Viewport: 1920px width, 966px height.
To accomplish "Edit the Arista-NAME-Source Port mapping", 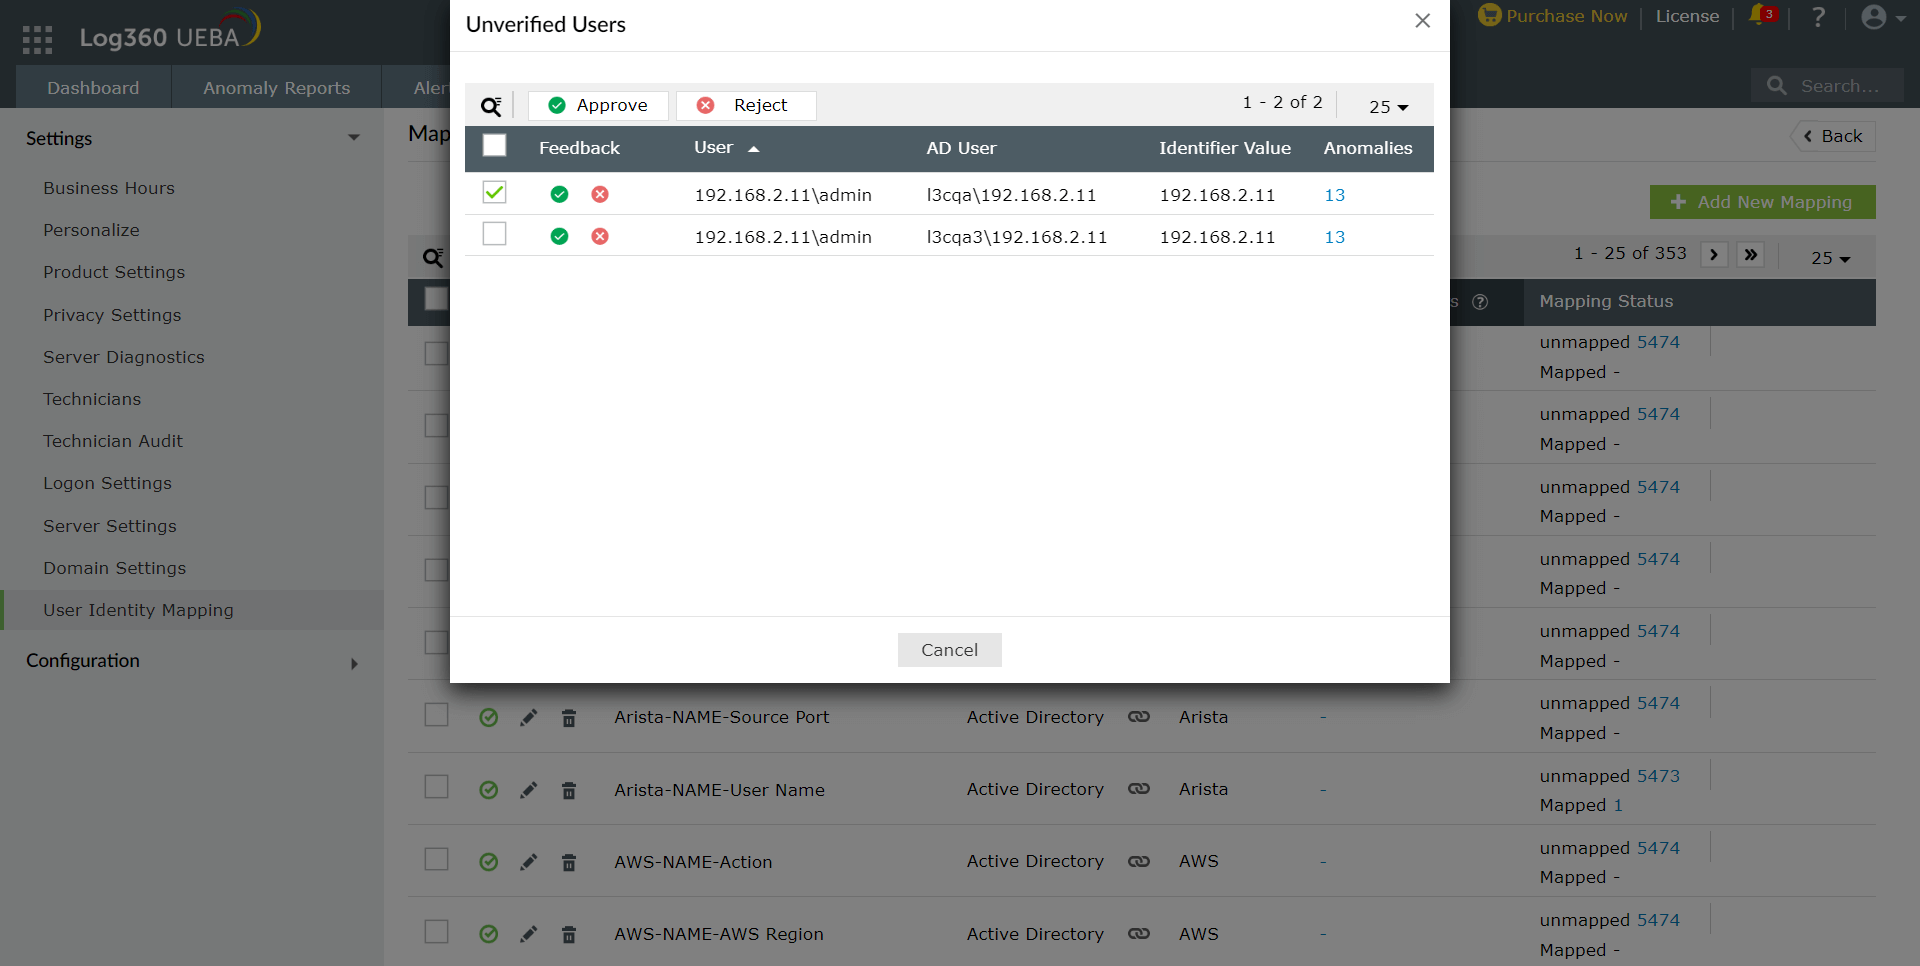I will (529, 718).
